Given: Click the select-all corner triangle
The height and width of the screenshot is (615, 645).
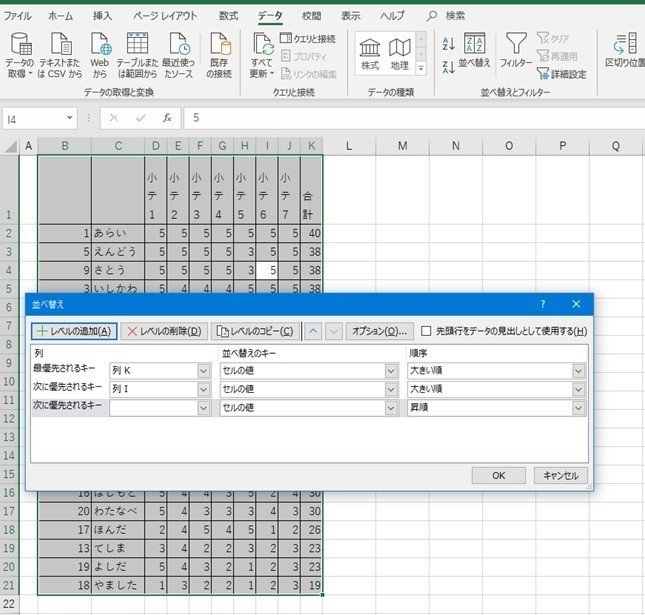Looking at the screenshot, I should pos(10,146).
